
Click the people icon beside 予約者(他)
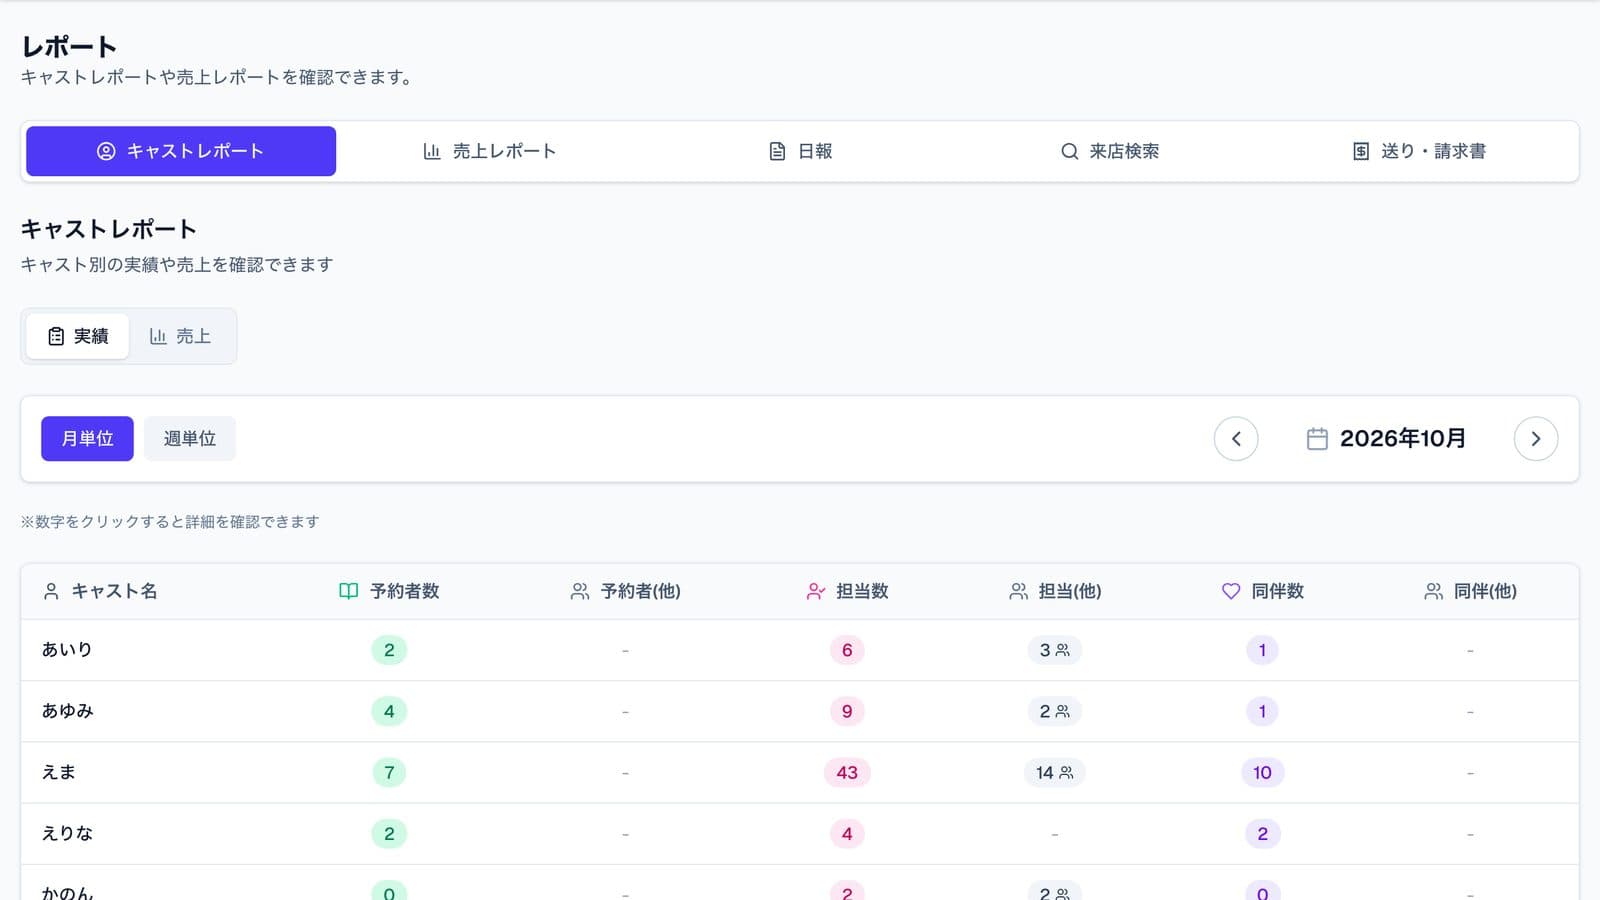pos(580,592)
